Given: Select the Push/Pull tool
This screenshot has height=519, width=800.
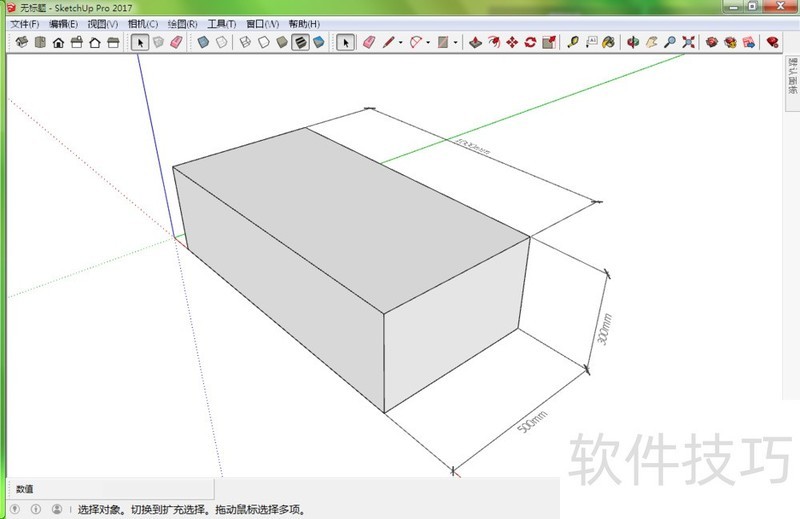Looking at the screenshot, I should 476,42.
